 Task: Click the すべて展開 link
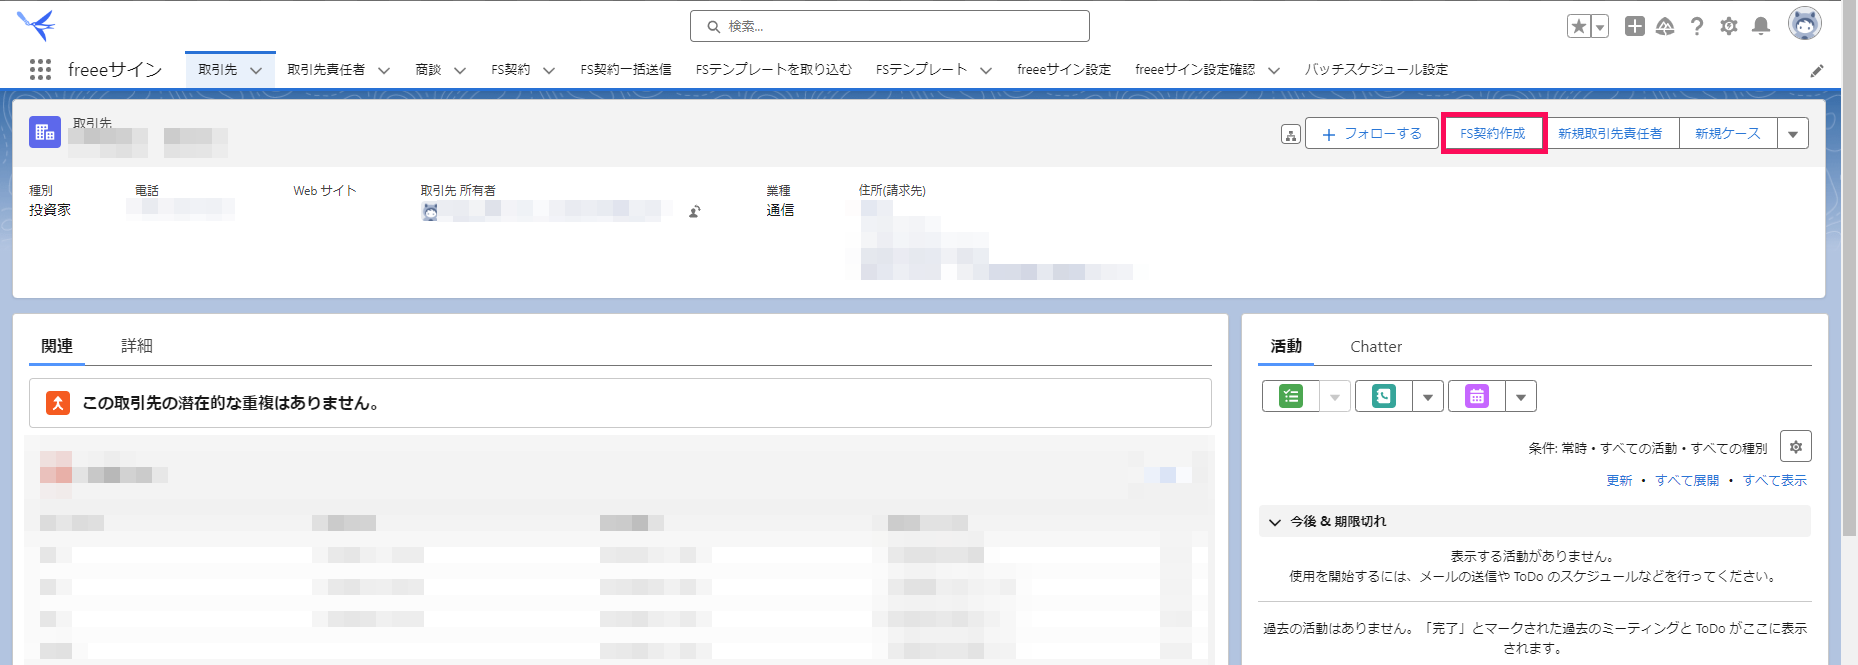click(1687, 481)
